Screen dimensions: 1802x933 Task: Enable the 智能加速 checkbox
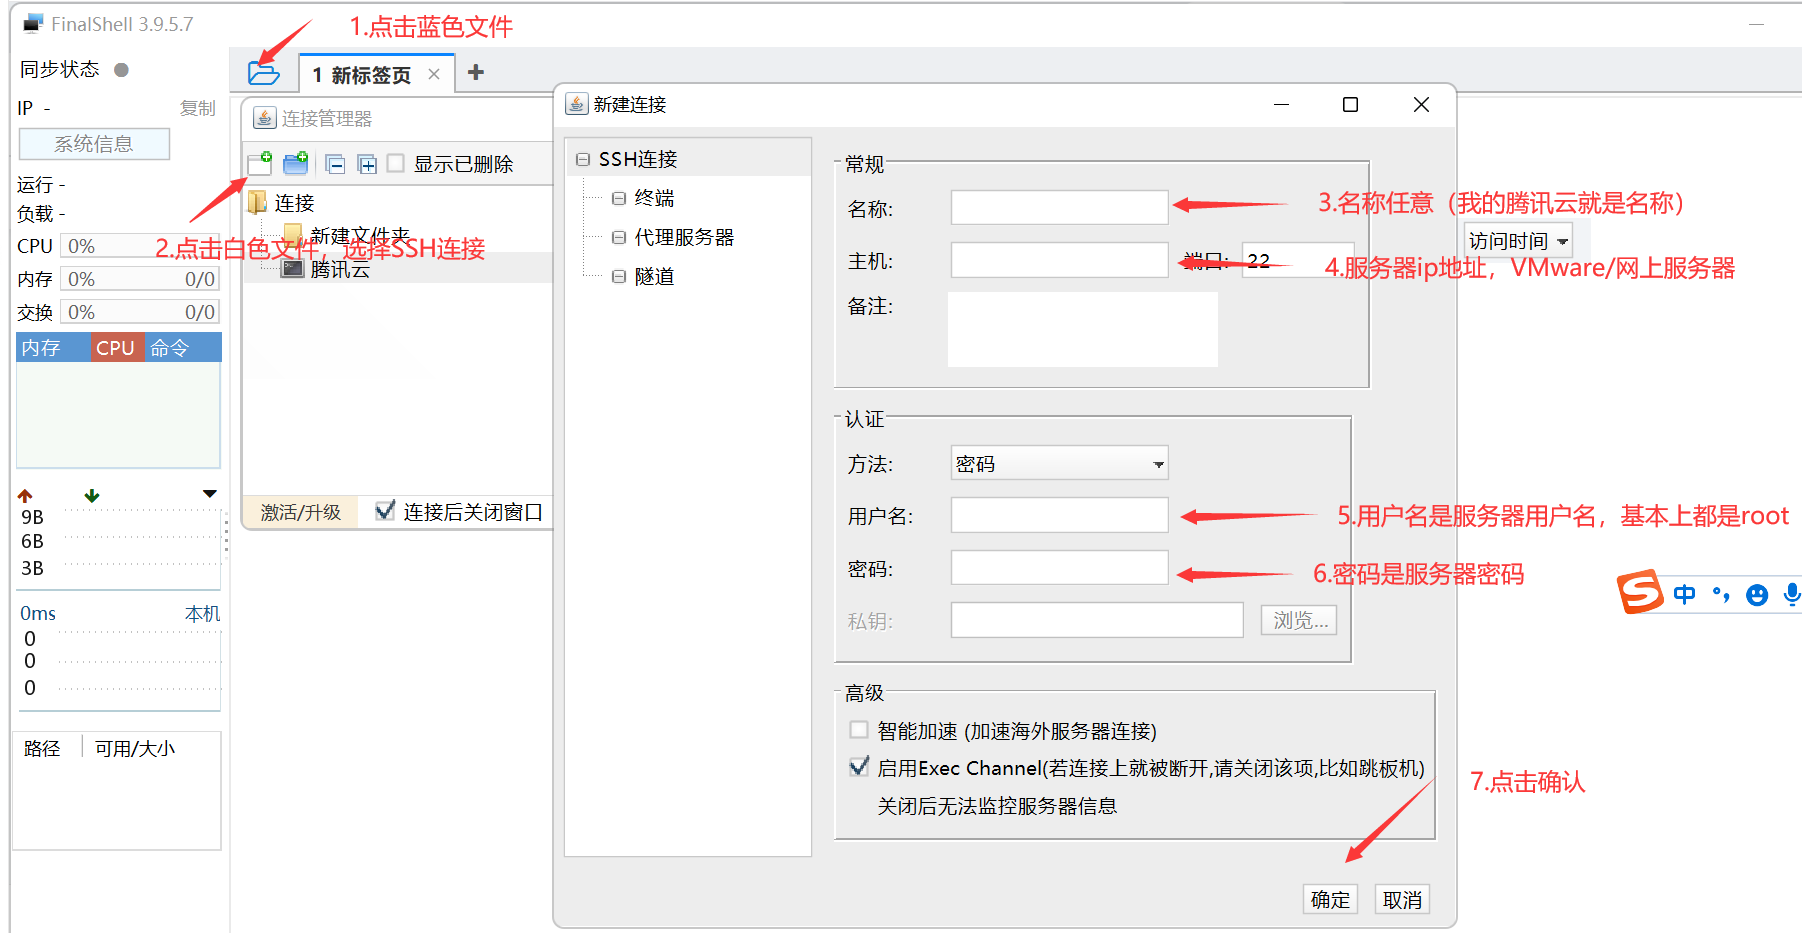pos(859,730)
